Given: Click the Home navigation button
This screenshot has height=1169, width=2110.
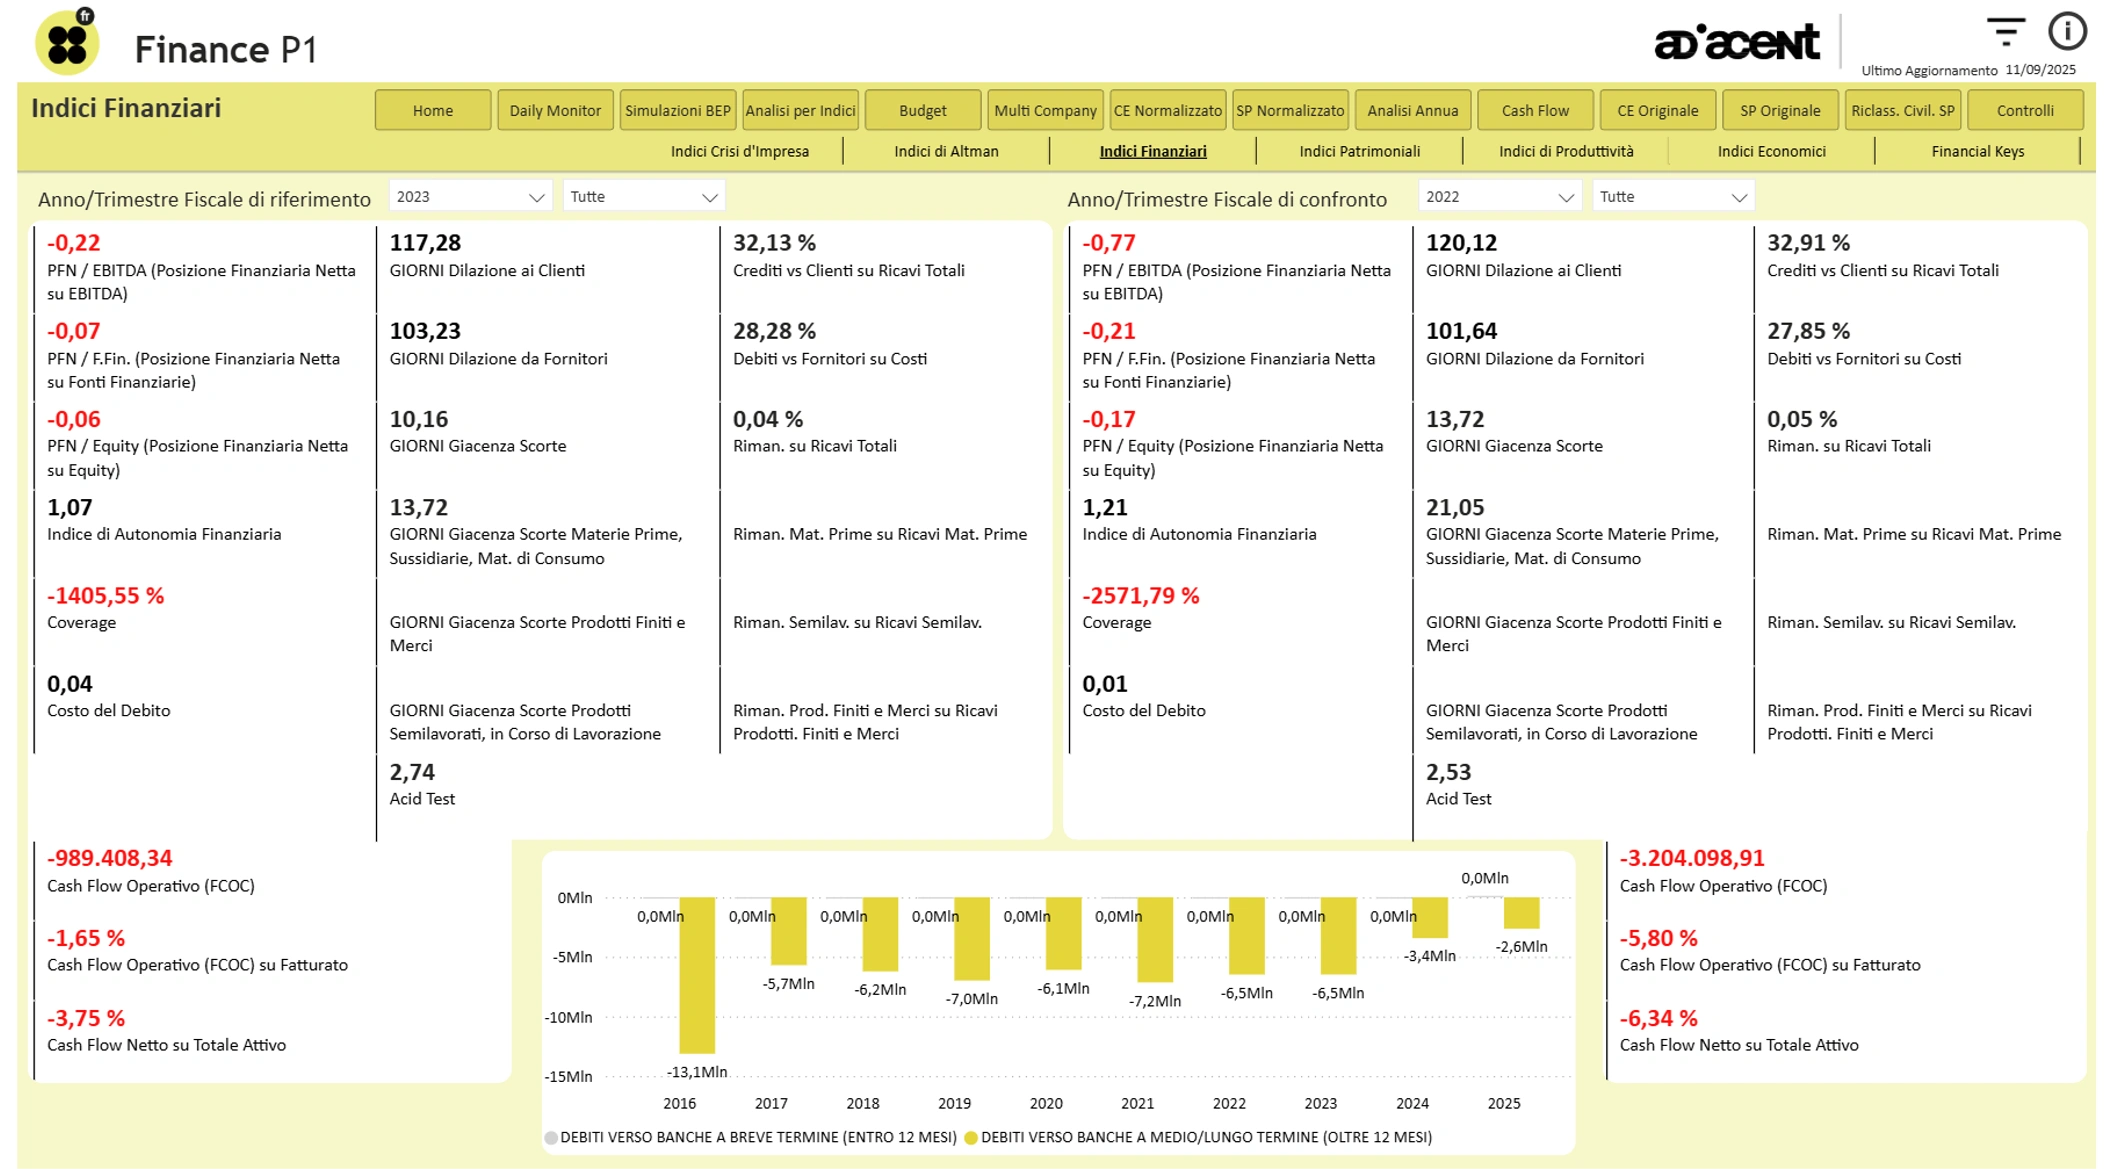Looking at the screenshot, I should pyautogui.click(x=432, y=110).
